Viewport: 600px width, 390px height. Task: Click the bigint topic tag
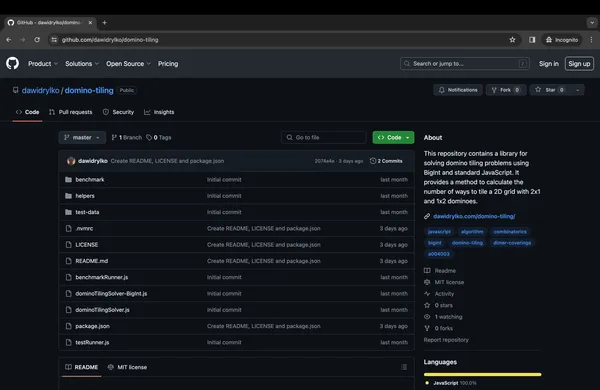[434, 243]
